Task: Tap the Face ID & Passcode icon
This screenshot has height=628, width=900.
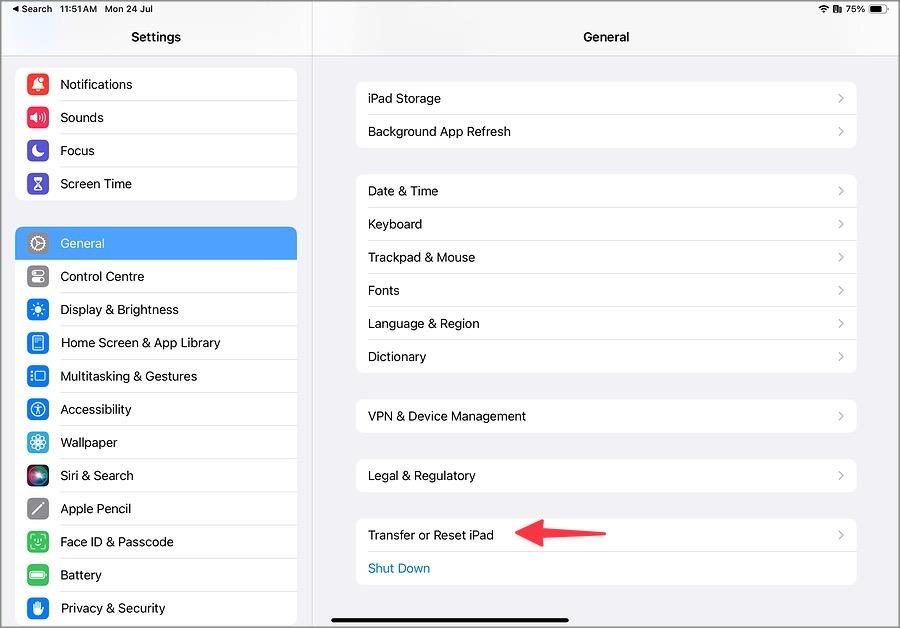Action: (38, 542)
